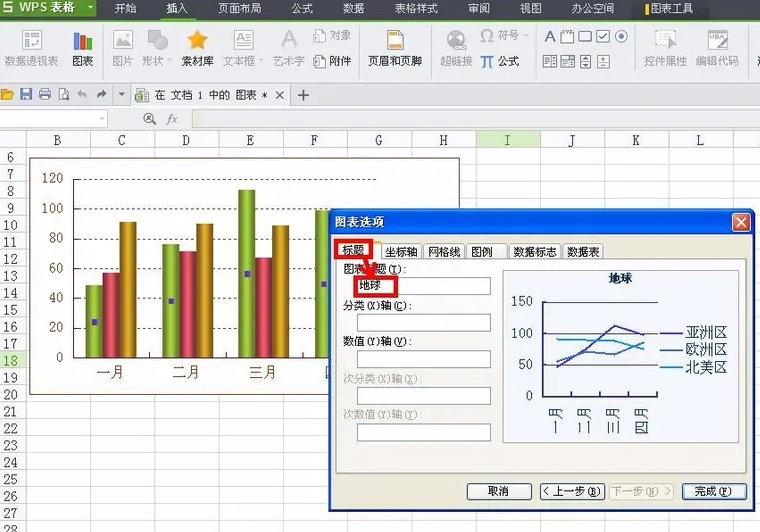Click the zoom magnifier icon beside fx
760x532 pixels.
point(149,119)
